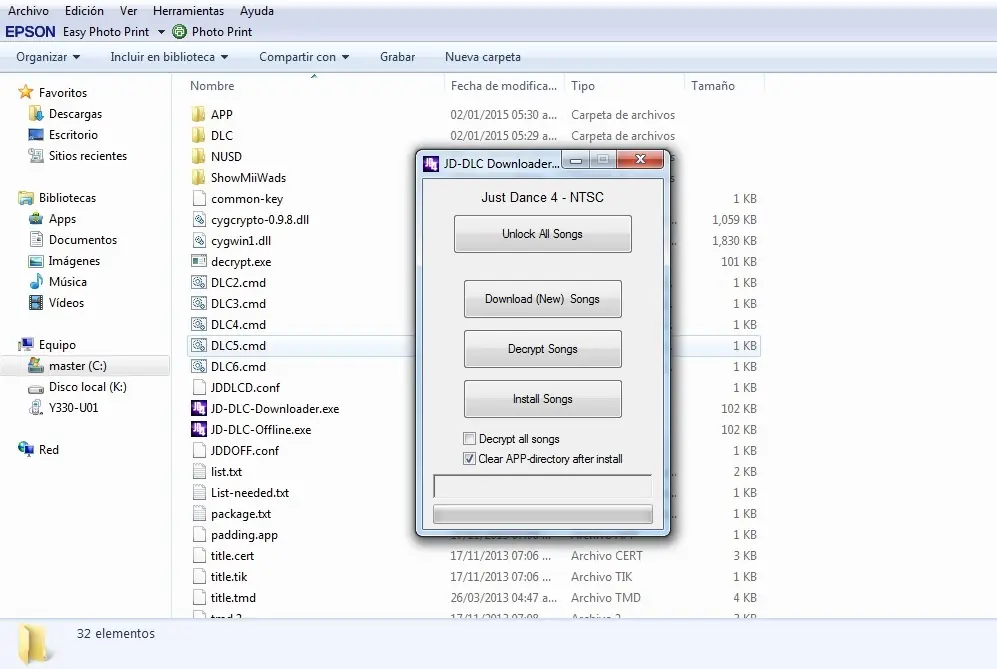The height and width of the screenshot is (669, 997).
Task: Click the cygcrypto-0.9.8.dll file icon
Action: pyautogui.click(x=199, y=219)
